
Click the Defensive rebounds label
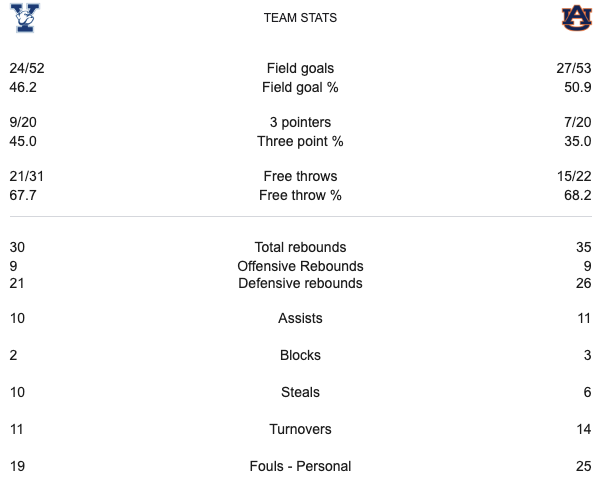click(x=300, y=284)
